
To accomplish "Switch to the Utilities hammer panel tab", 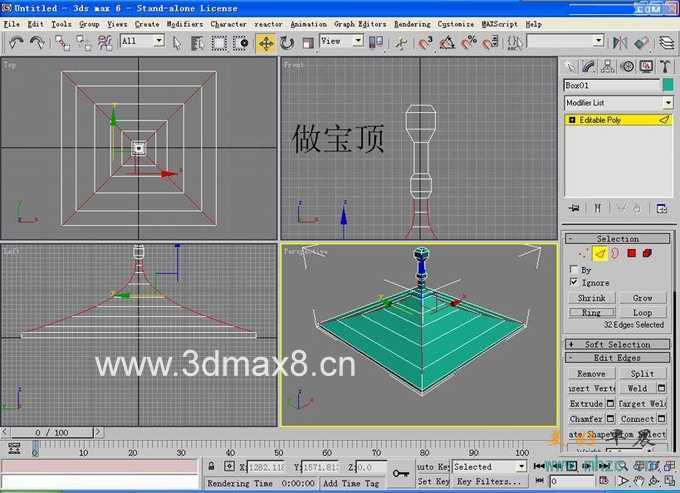I will [665, 67].
